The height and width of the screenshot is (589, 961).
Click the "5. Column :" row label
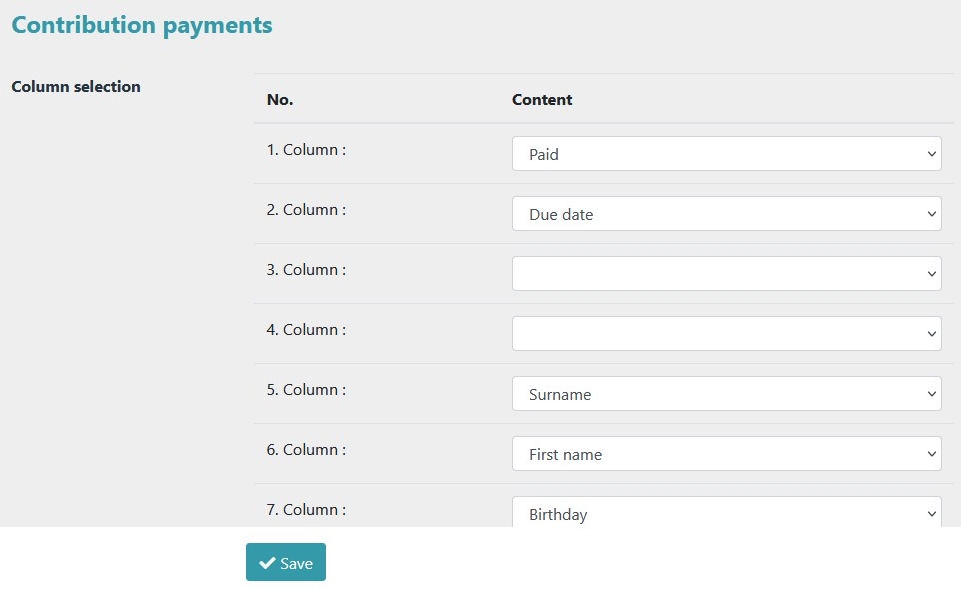click(306, 390)
